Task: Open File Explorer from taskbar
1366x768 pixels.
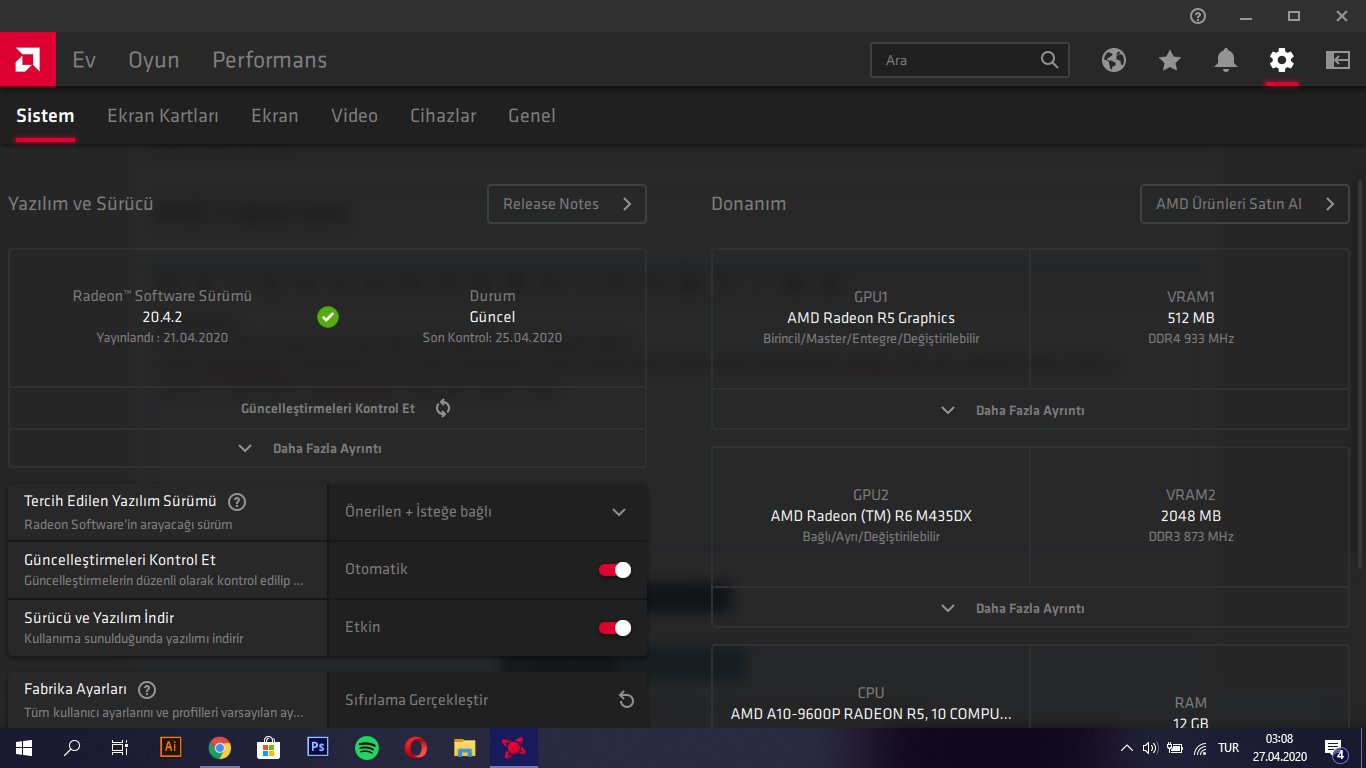Action: tap(465, 747)
